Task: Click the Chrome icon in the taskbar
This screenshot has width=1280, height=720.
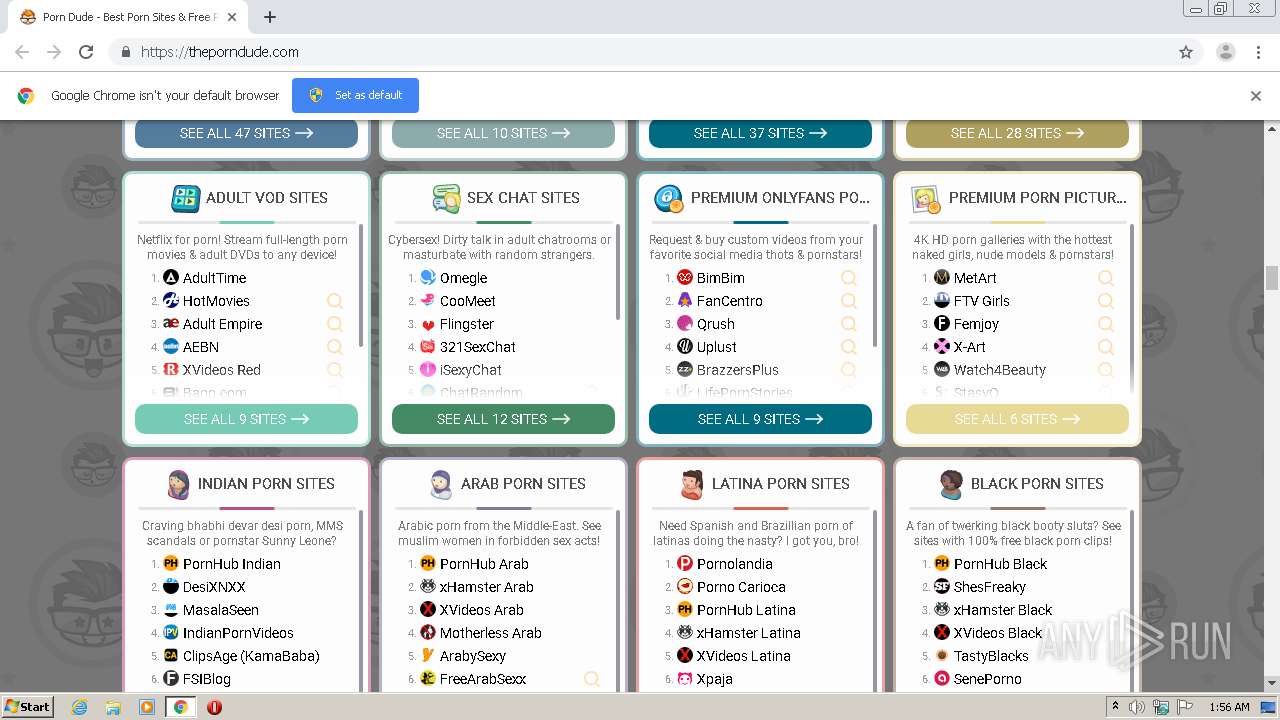Action: (x=180, y=707)
